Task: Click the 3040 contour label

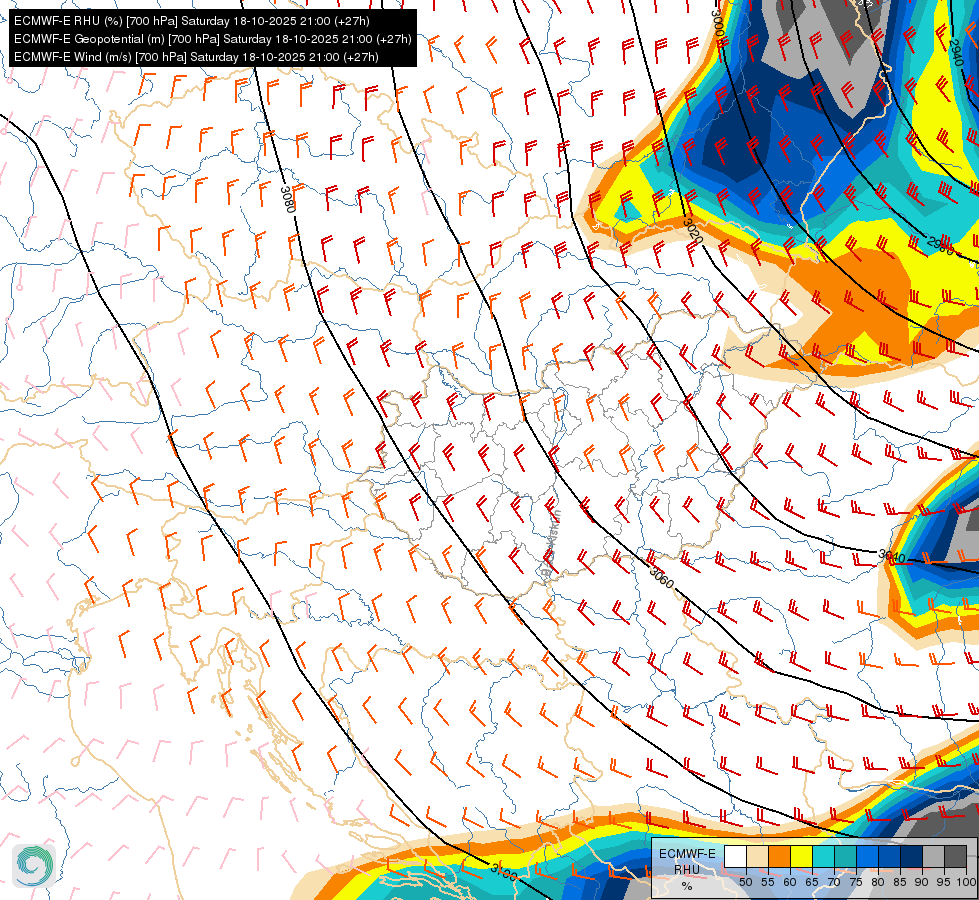Action: (892, 555)
